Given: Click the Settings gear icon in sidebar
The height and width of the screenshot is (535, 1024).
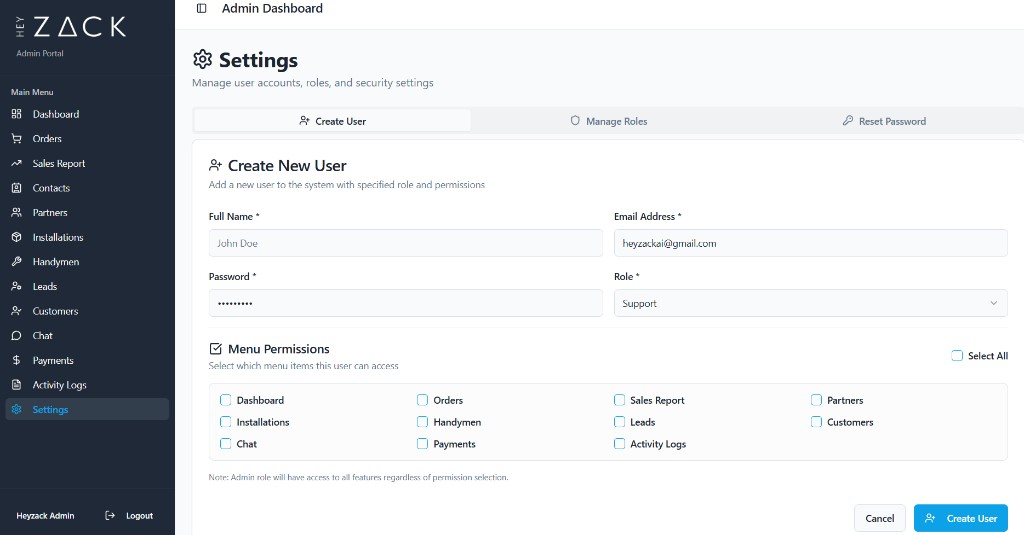Looking at the screenshot, I should [16, 410].
